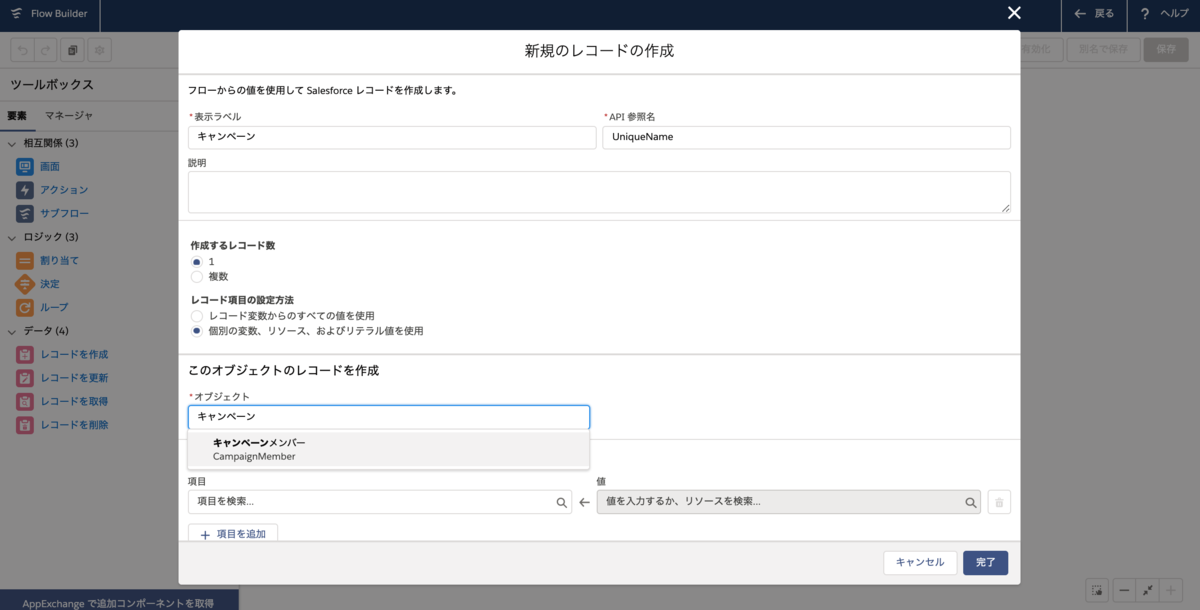
Task: Click the サブフロー (Subflow) element icon
Action: 28,213
